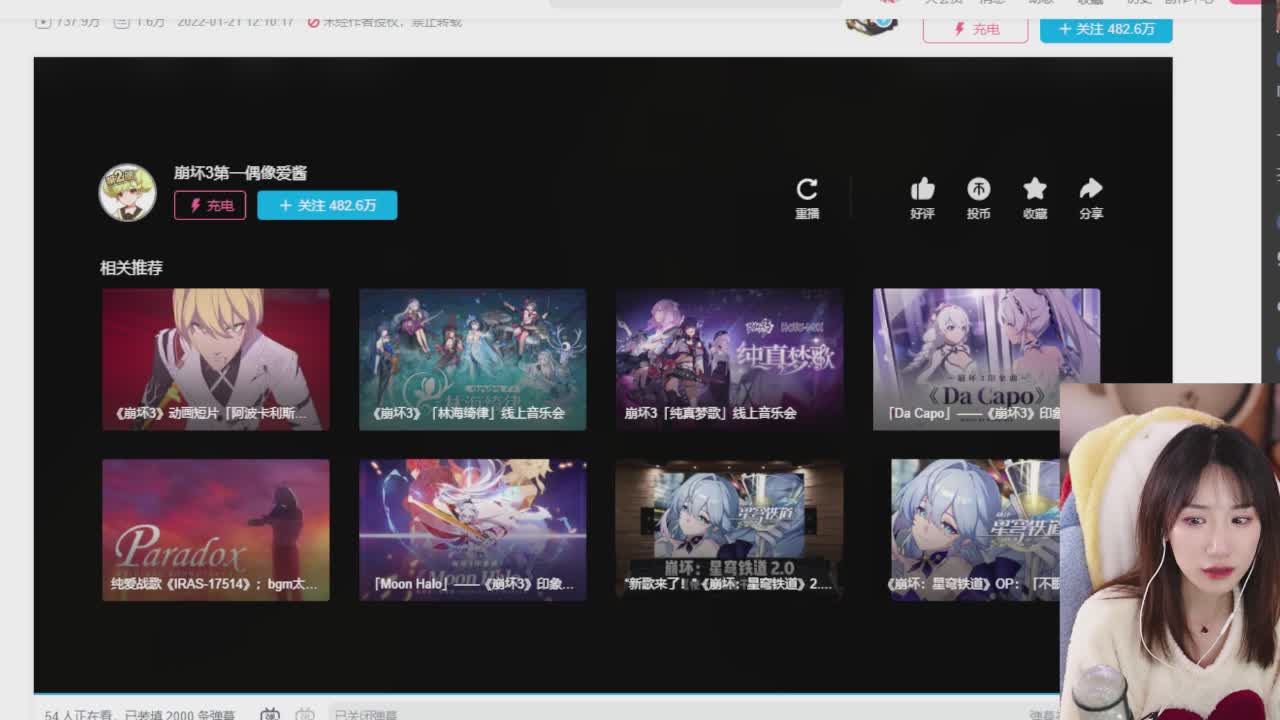Open「Da Capo」《崩坏3》 recommended video
Image resolution: width=1280 pixels, height=720 pixels.
pos(986,359)
